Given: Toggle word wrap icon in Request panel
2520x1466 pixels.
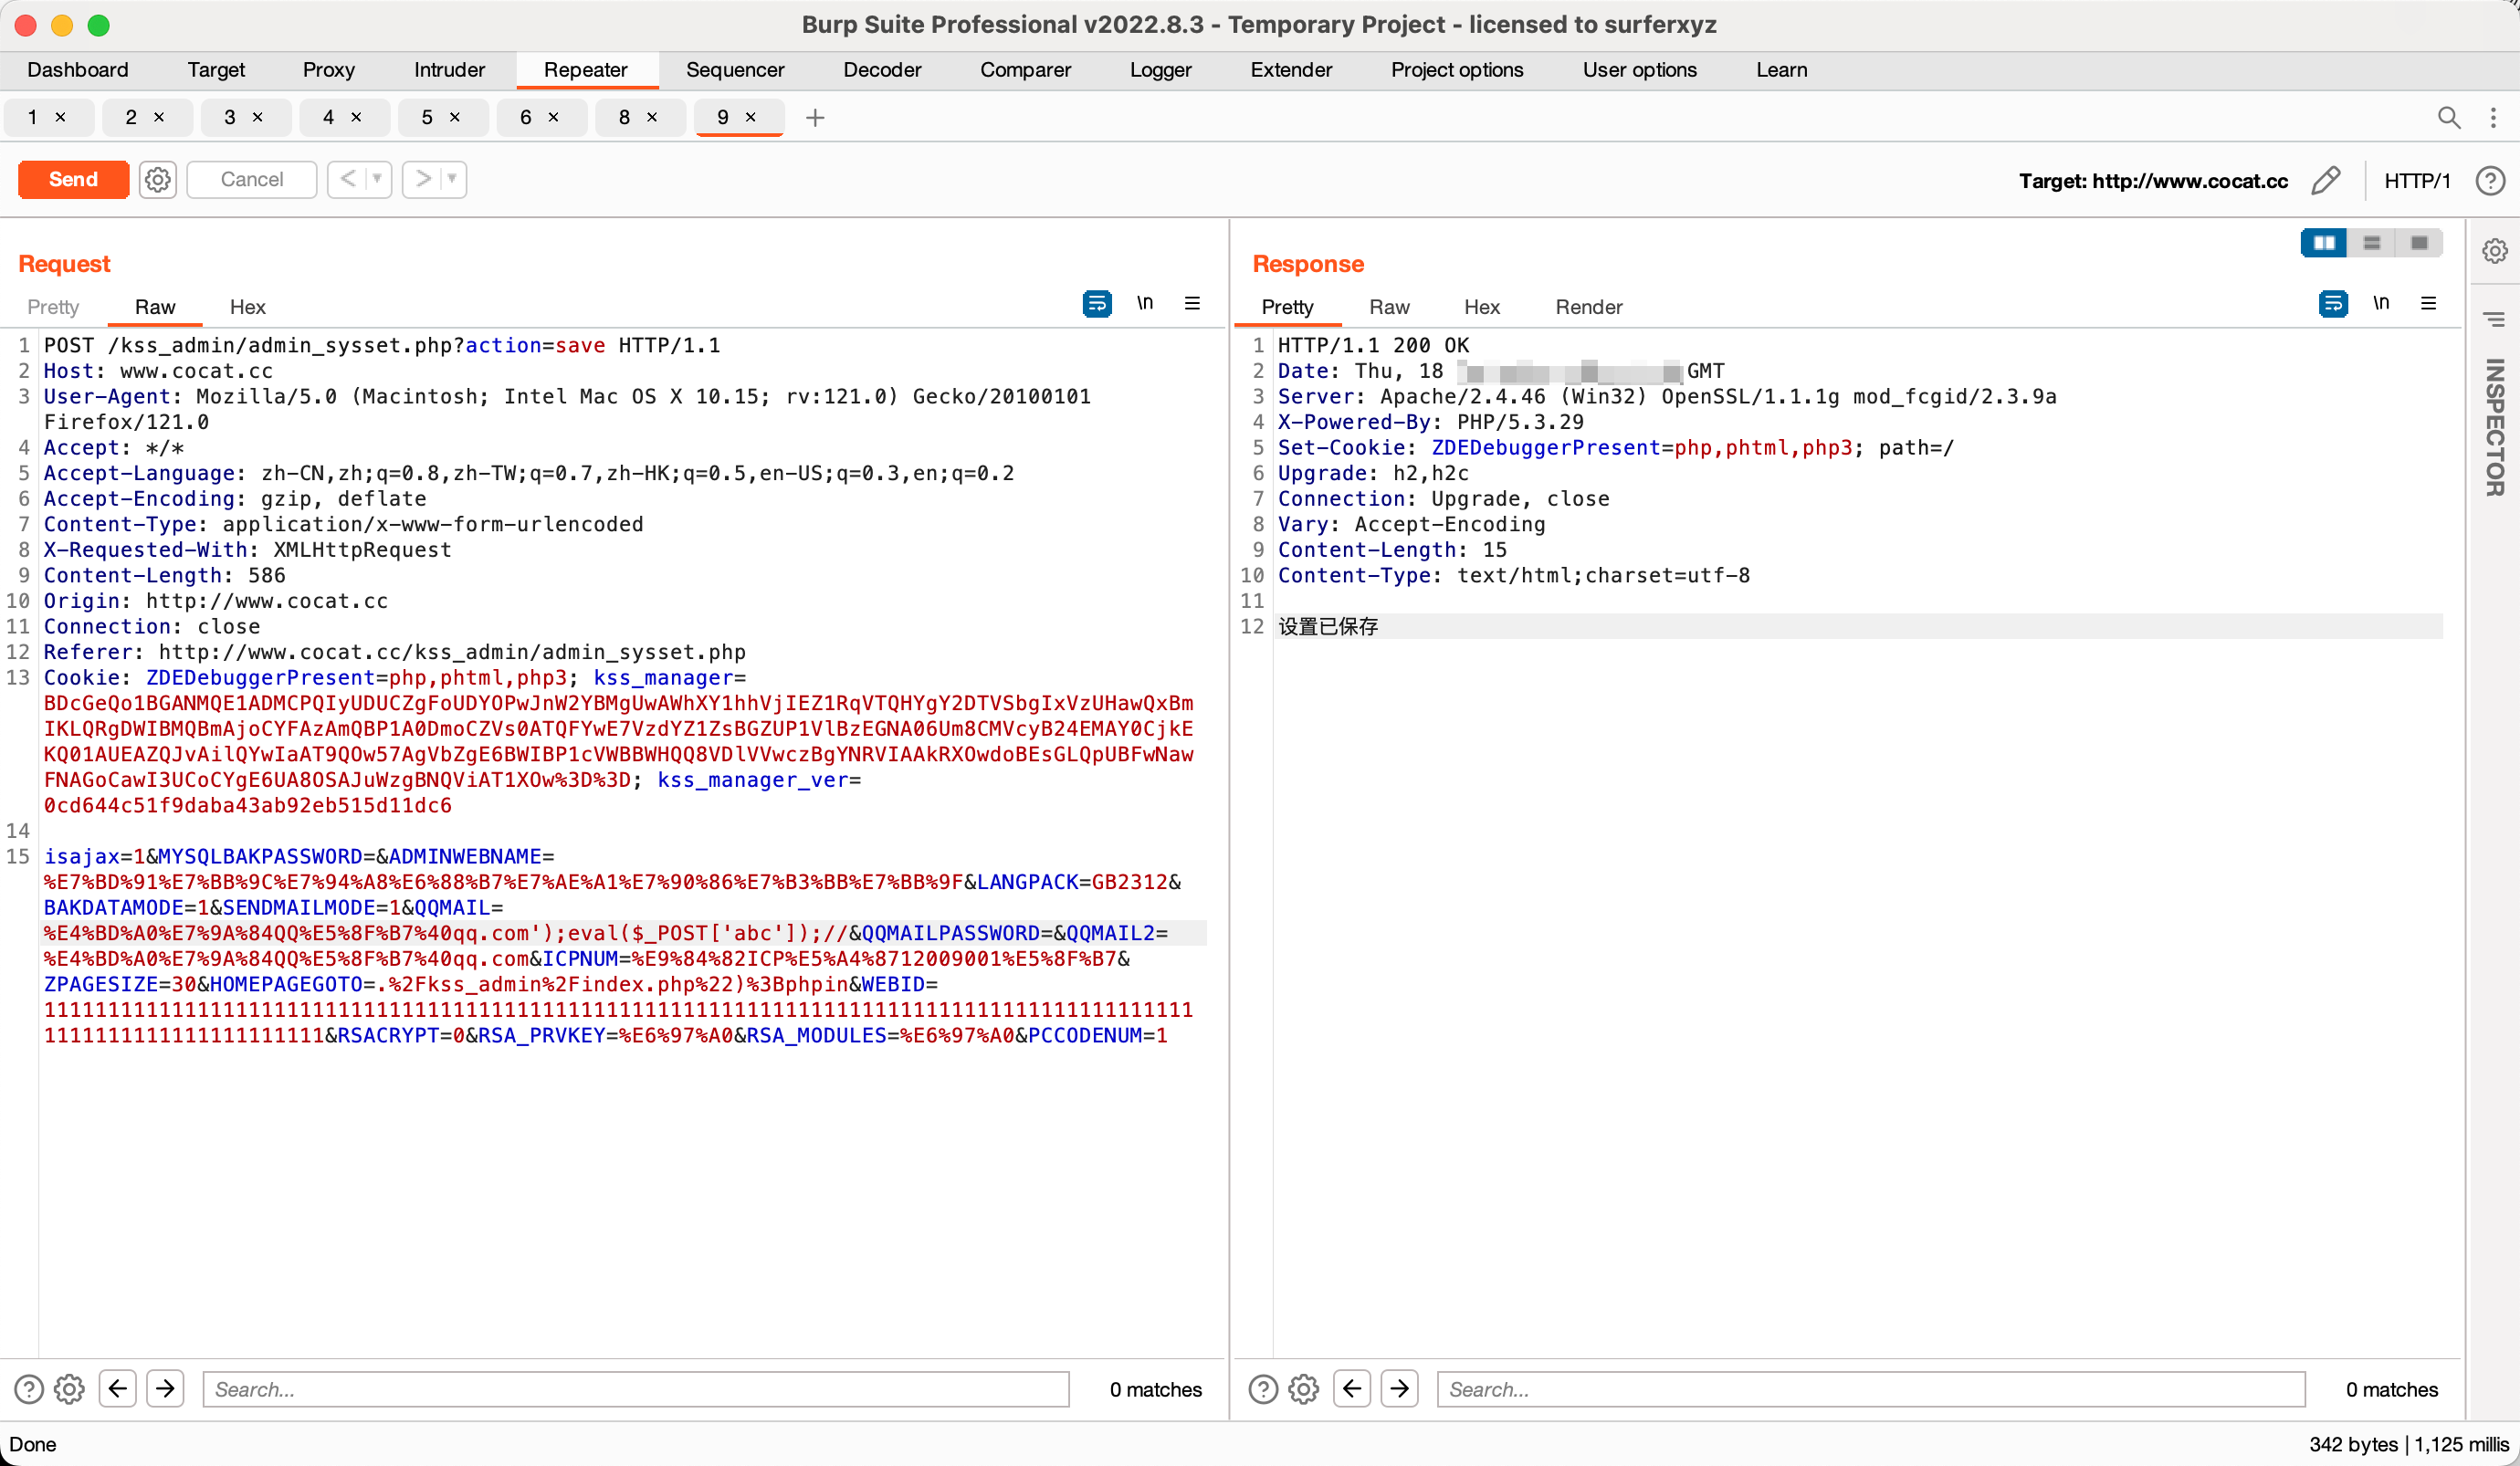Looking at the screenshot, I should (x=1097, y=304).
